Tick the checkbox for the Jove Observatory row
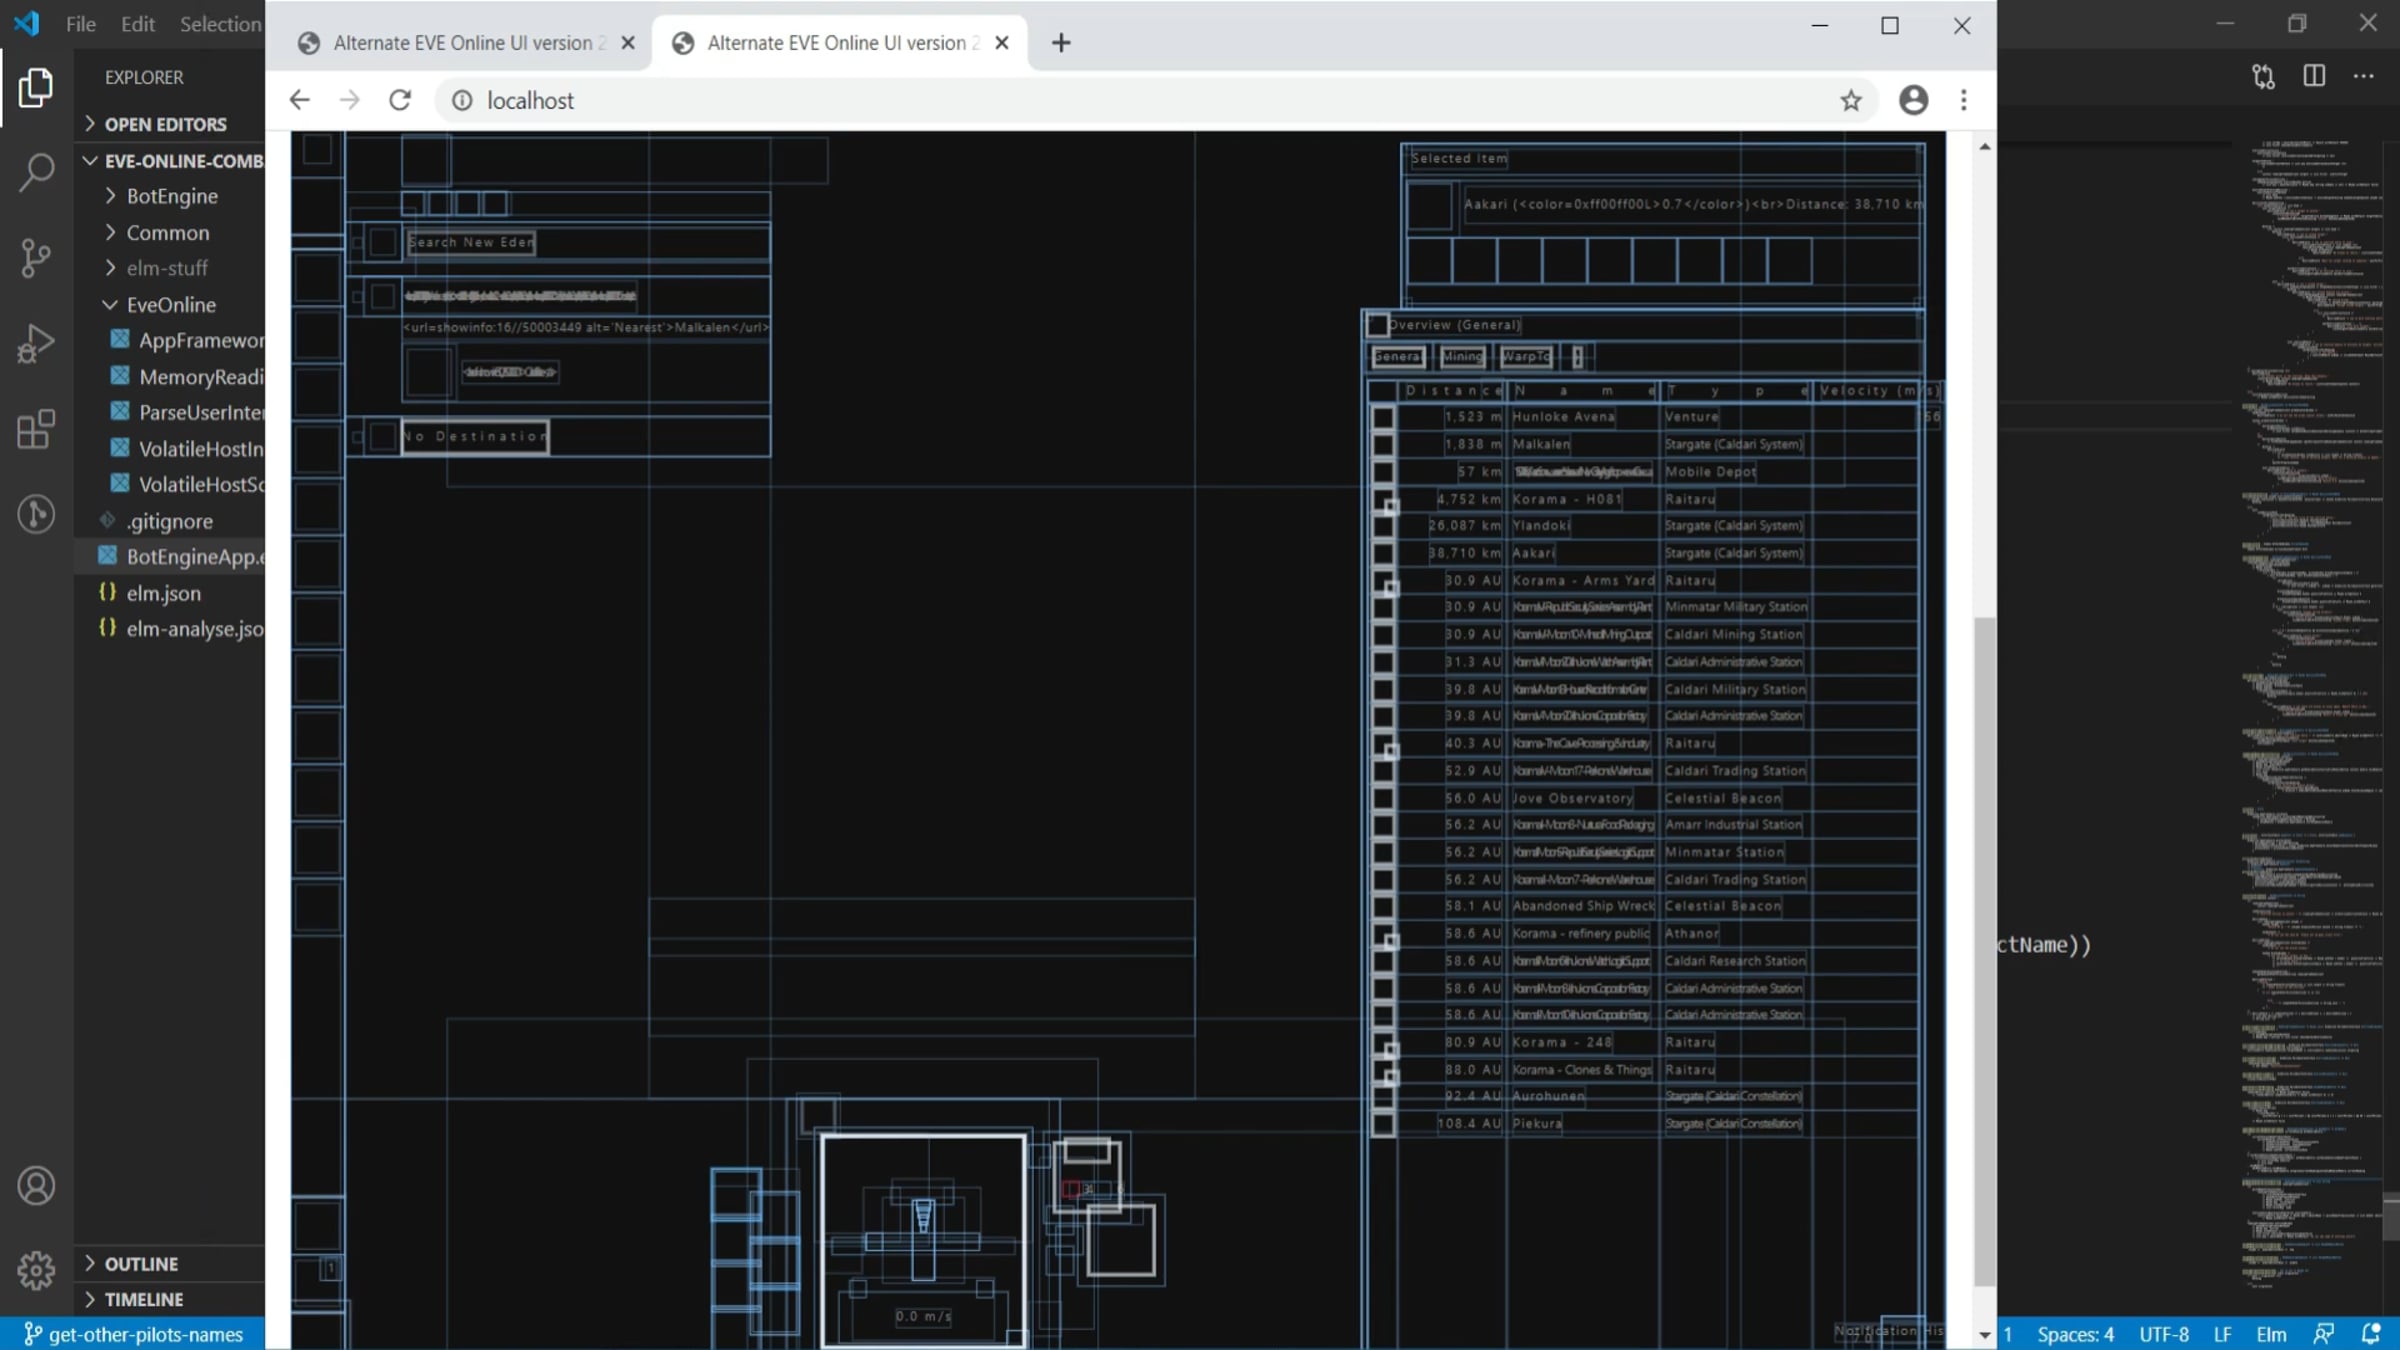The width and height of the screenshot is (2400, 1350). (1383, 798)
